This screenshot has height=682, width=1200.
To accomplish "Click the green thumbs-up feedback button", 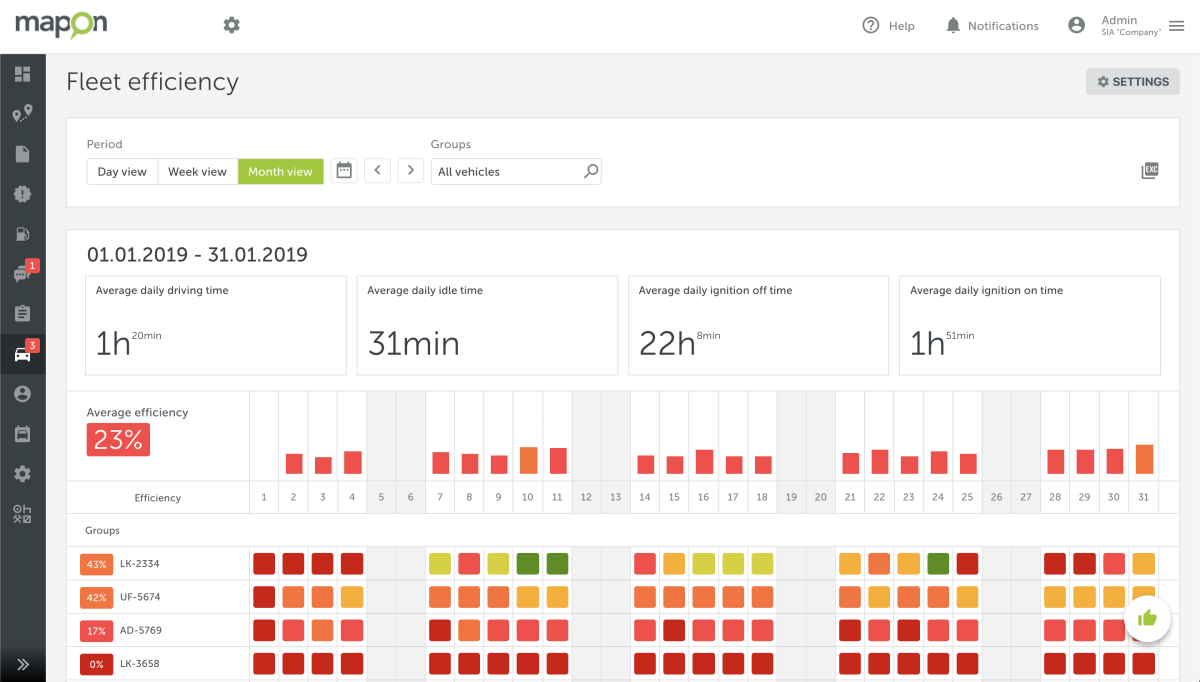I will [x=1147, y=618].
